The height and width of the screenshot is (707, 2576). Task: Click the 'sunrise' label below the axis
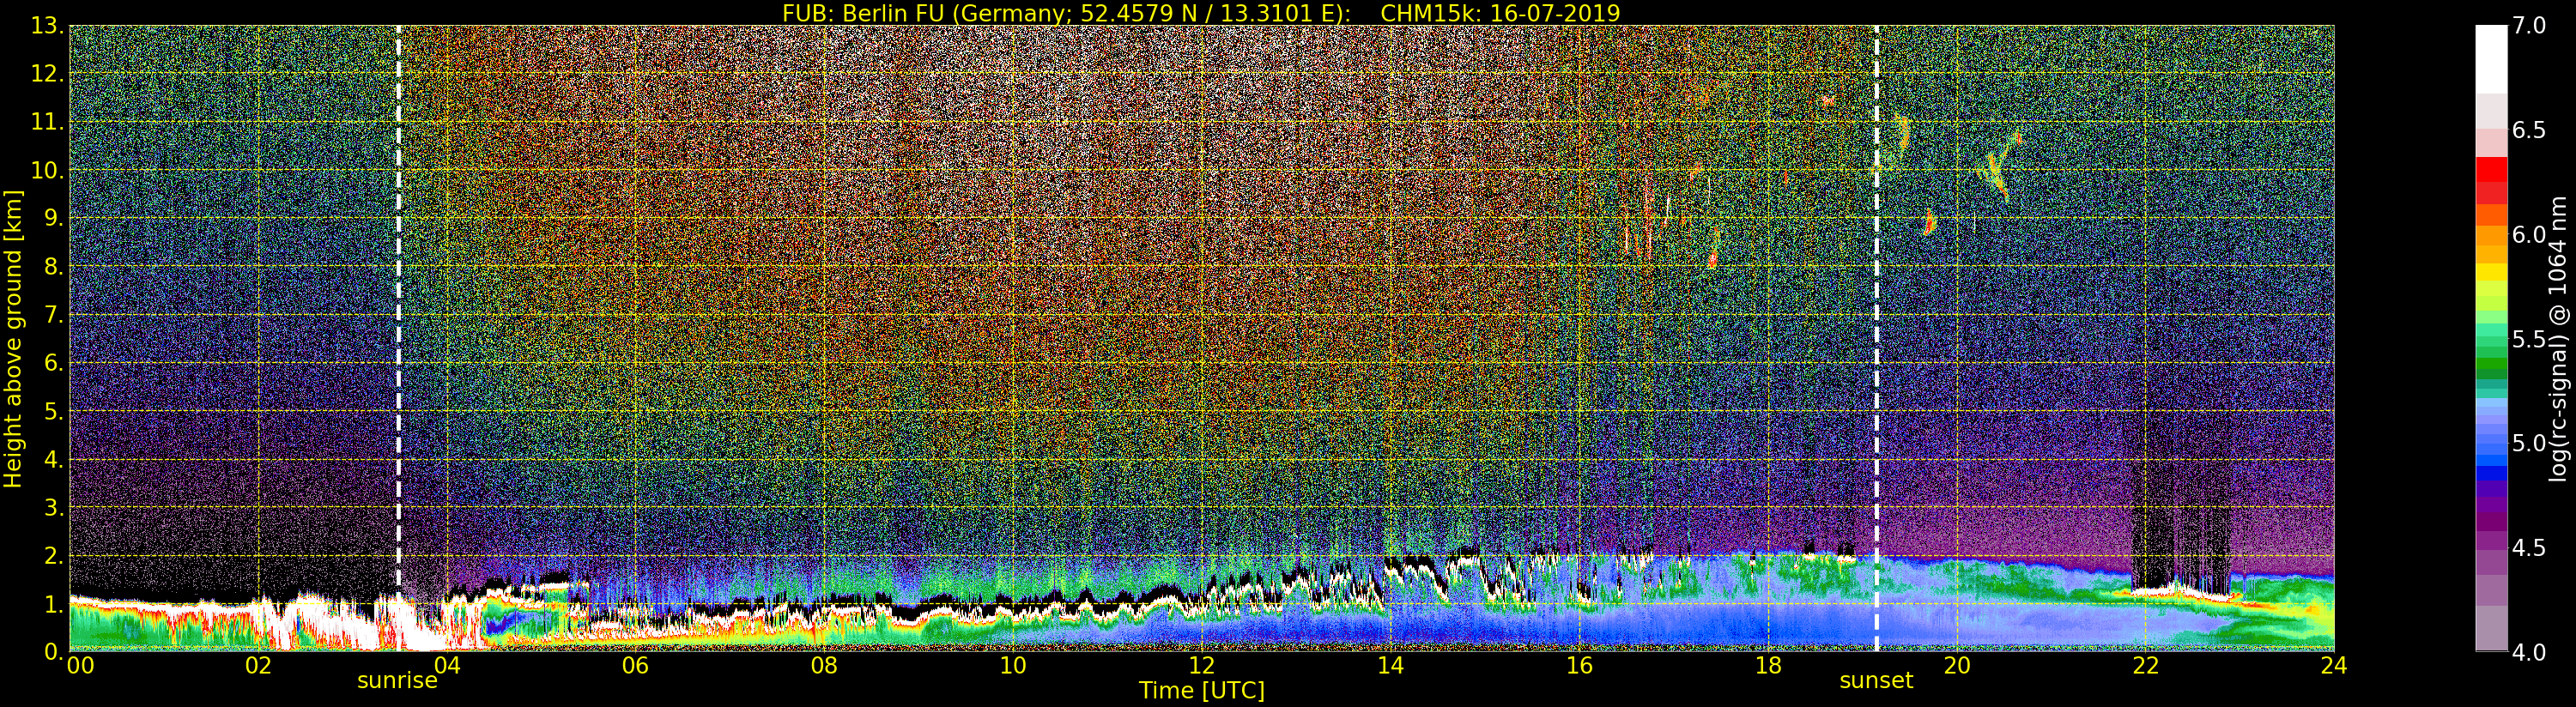click(397, 681)
